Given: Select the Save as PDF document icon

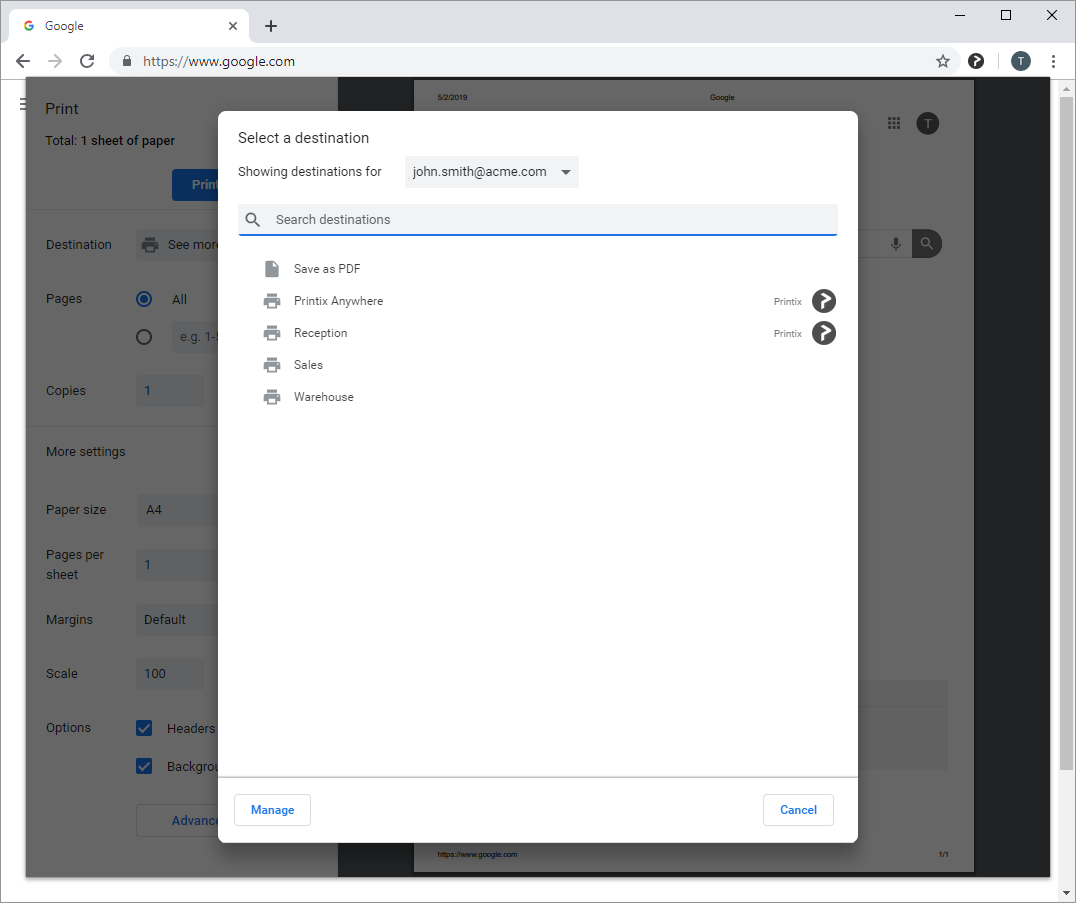Looking at the screenshot, I should (271, 268).
